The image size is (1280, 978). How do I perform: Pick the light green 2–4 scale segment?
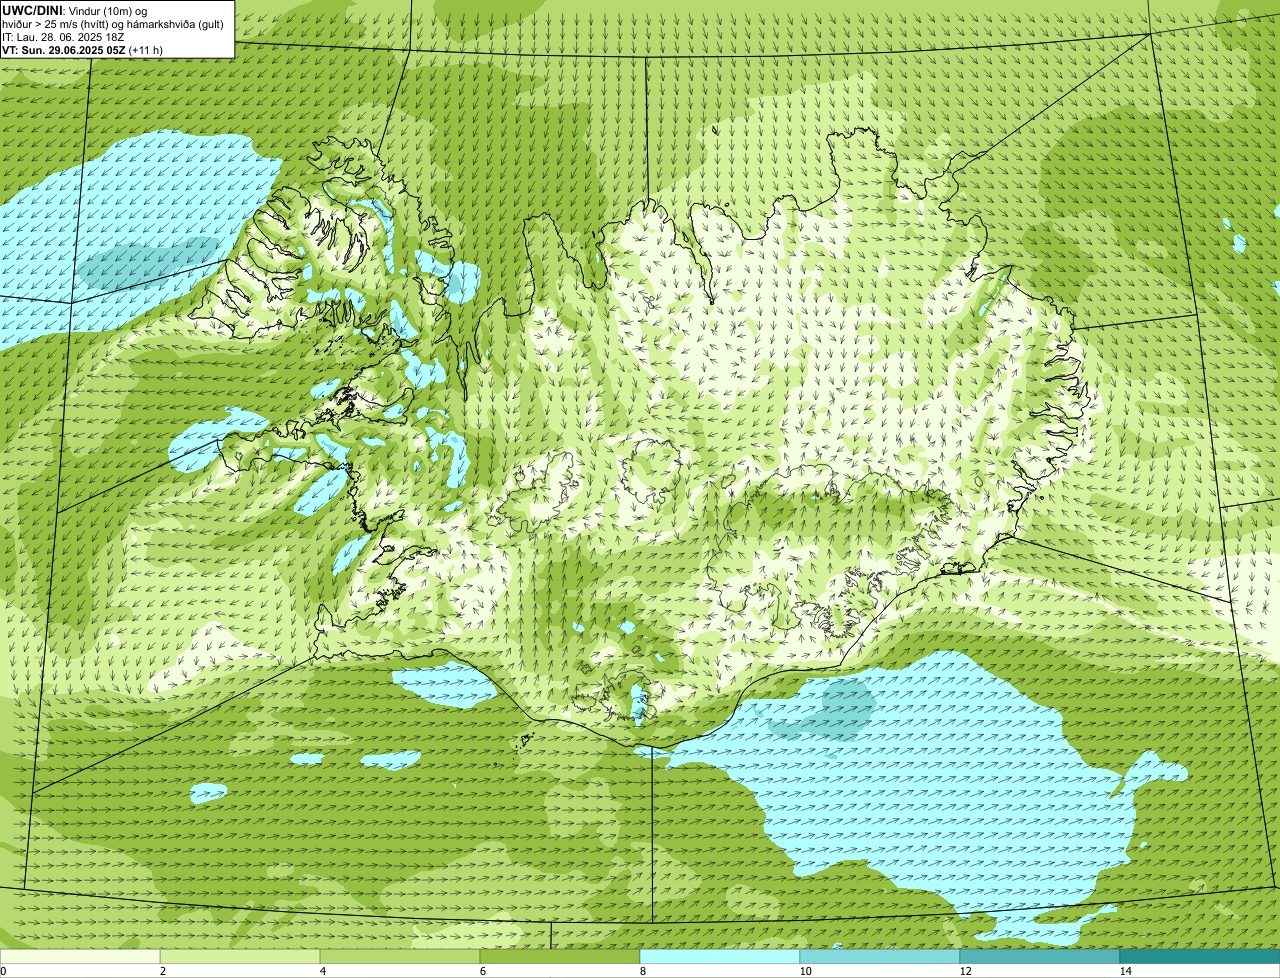coord(240,956)
